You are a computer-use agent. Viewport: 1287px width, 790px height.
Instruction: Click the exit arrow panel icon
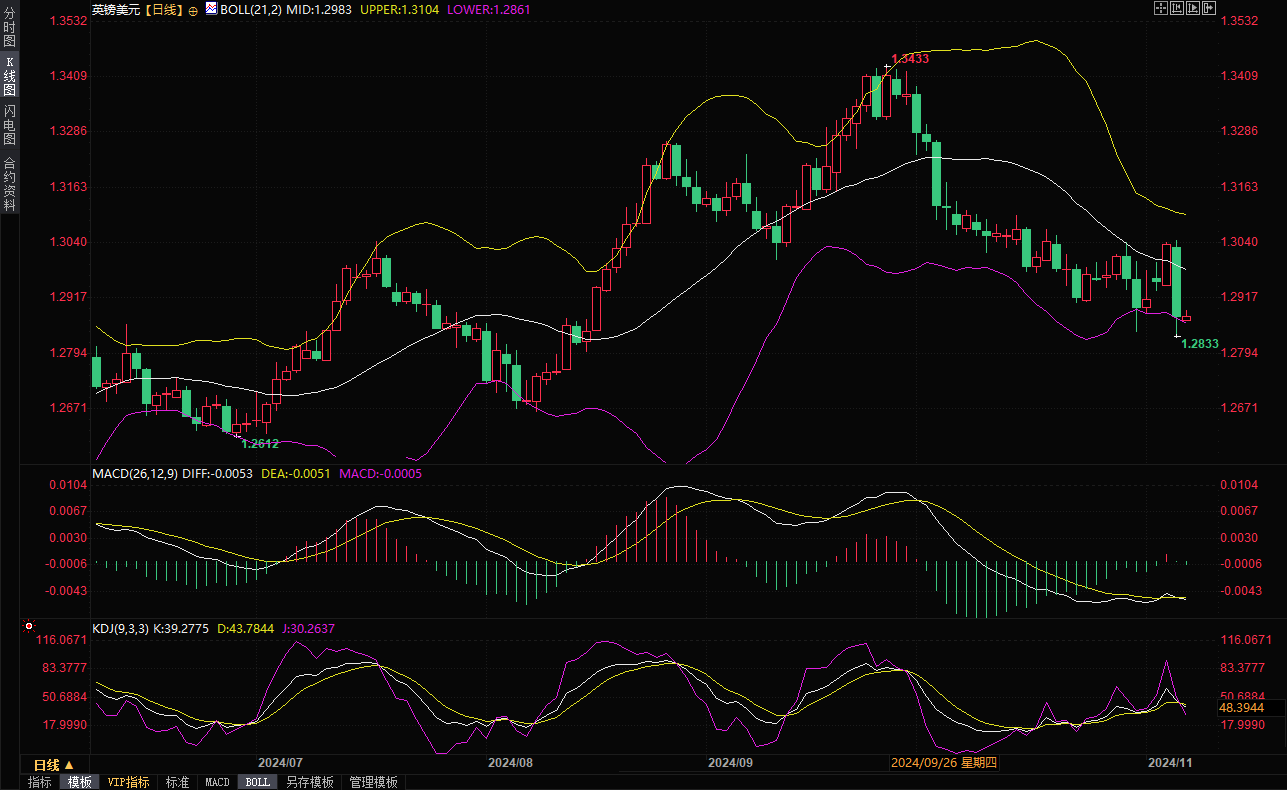[x=1208, y=9]
